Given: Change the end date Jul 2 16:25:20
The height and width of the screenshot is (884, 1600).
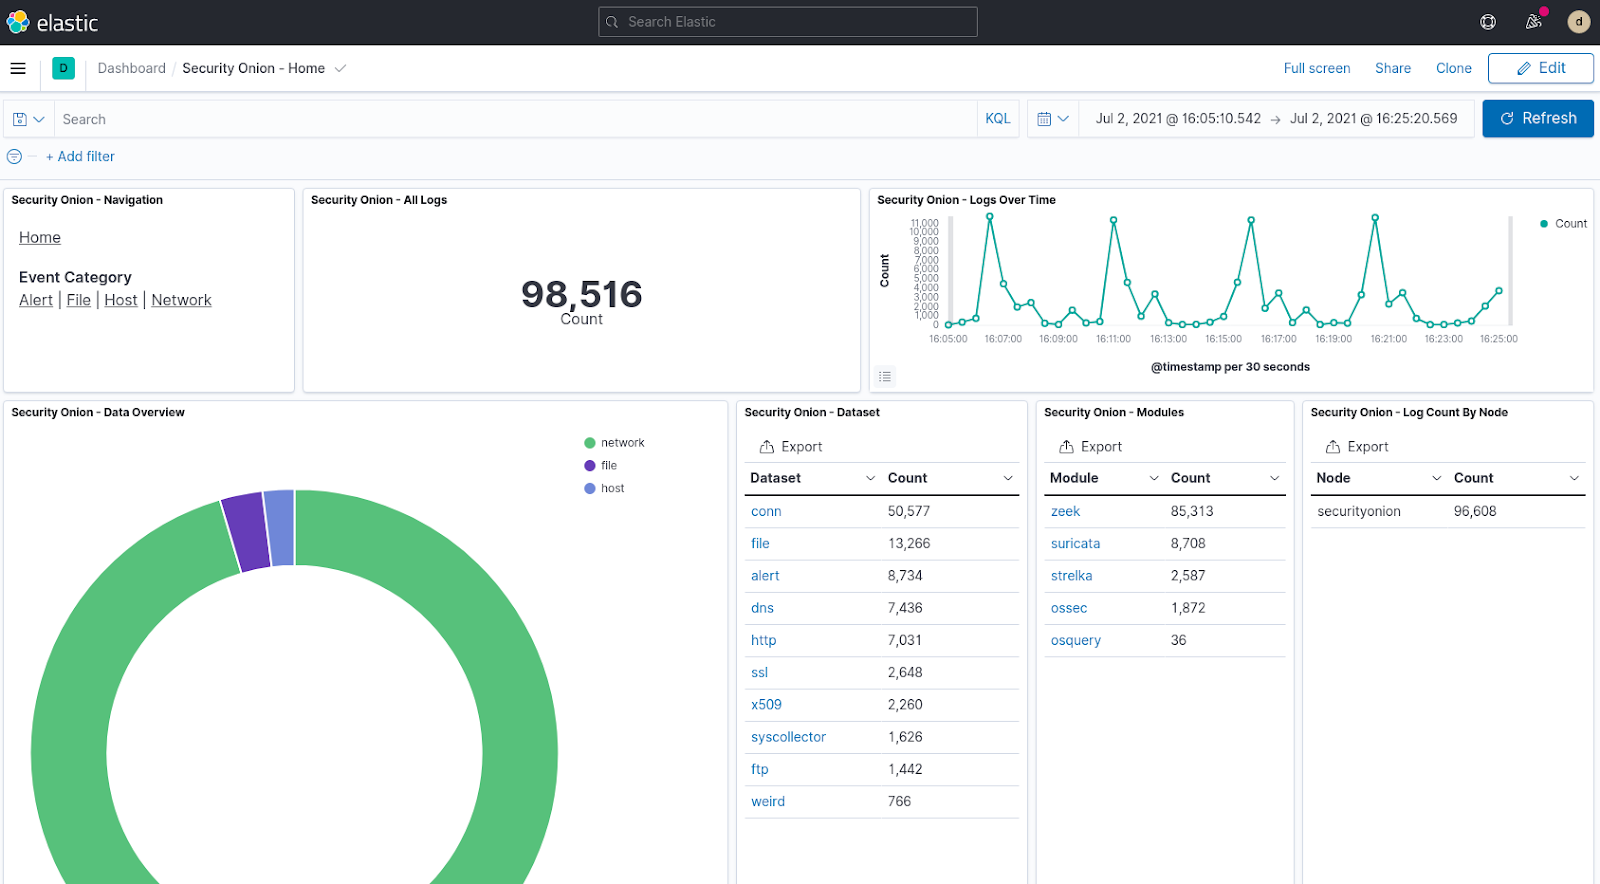Looking at the screenshot, I should [1373, 119].
